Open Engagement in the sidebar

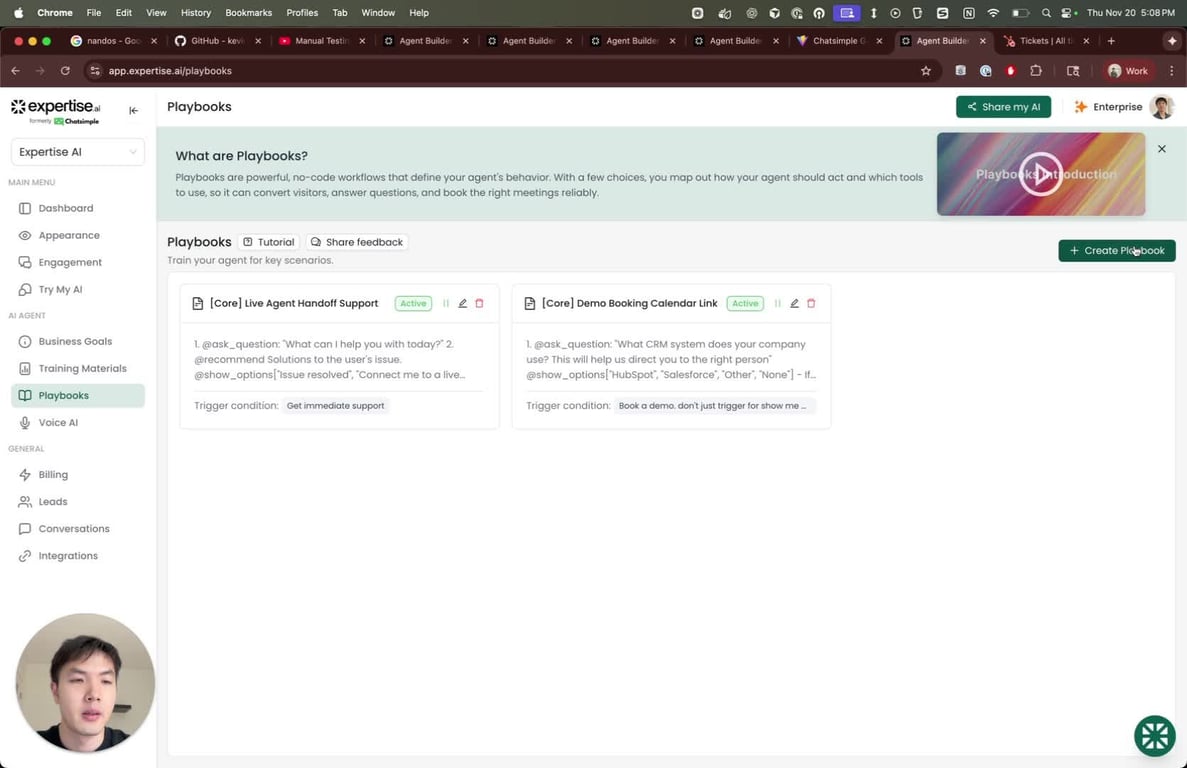tap(78, 263)
